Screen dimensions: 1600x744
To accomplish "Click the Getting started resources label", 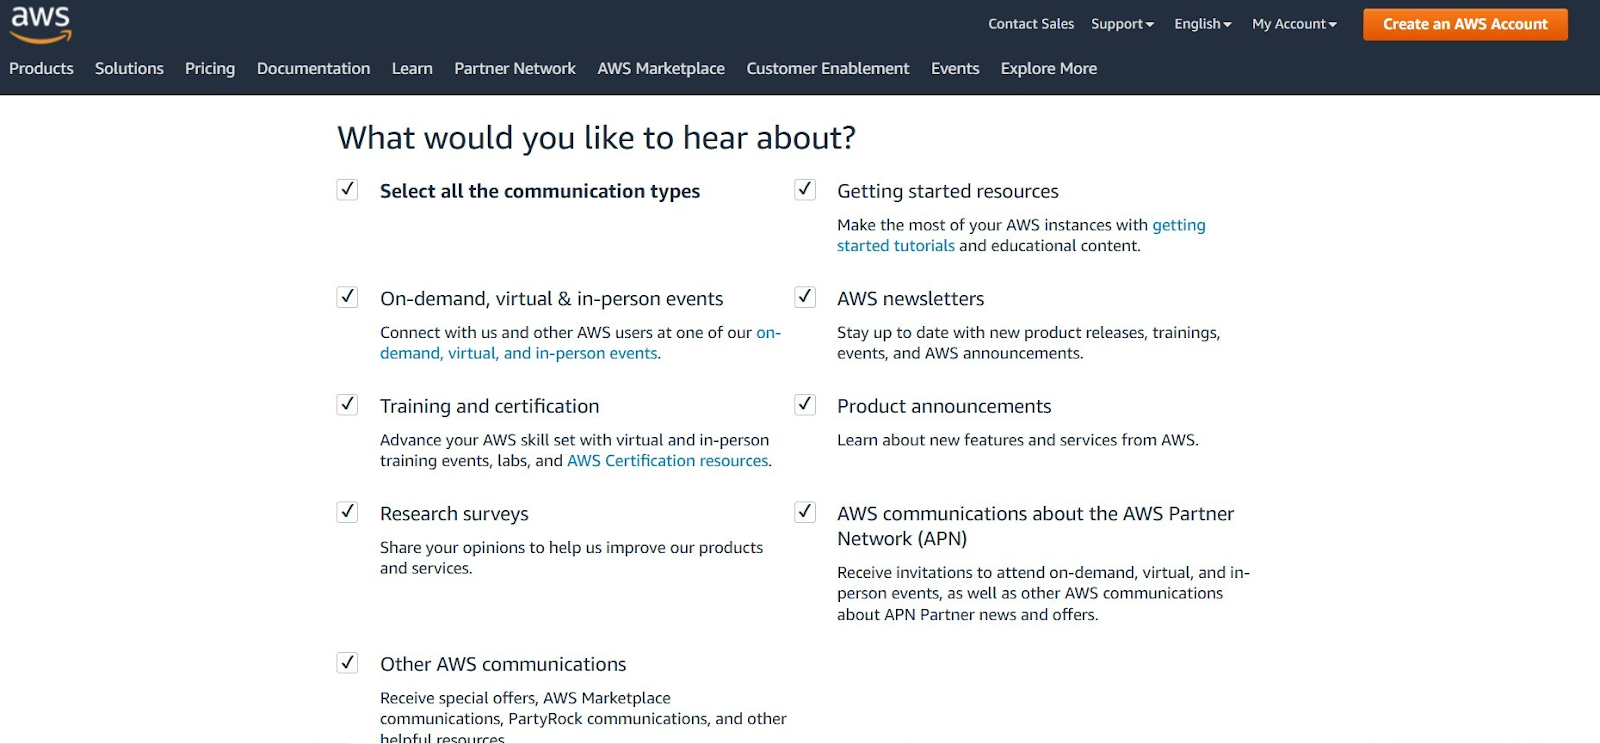I will 948,191.
